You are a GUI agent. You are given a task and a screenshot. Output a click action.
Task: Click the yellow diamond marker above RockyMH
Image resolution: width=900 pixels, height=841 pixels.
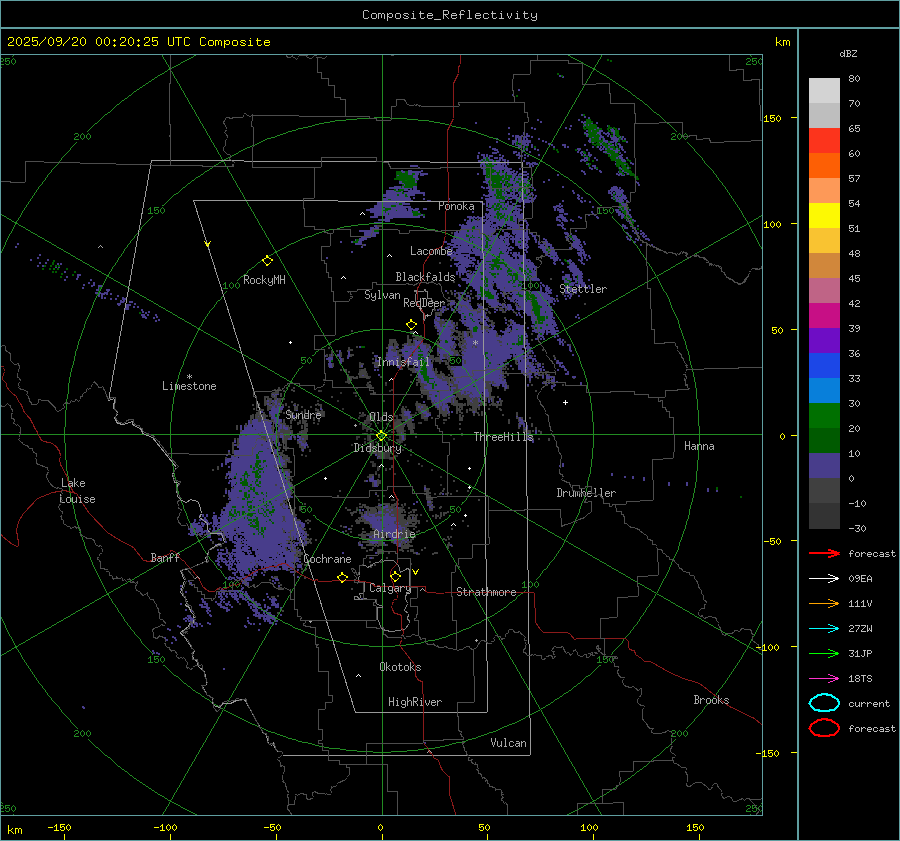point(267,260)
